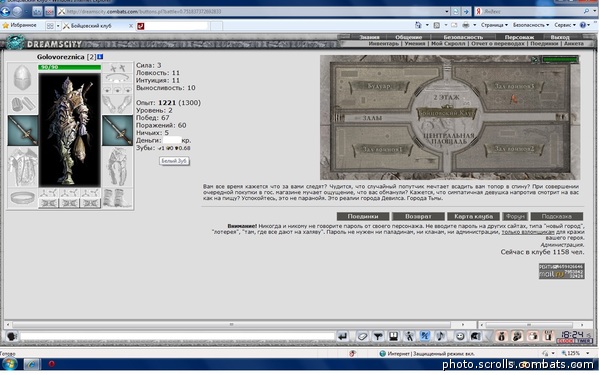
Task: Open the Избранное favorites button
Action: coord(20,25)
